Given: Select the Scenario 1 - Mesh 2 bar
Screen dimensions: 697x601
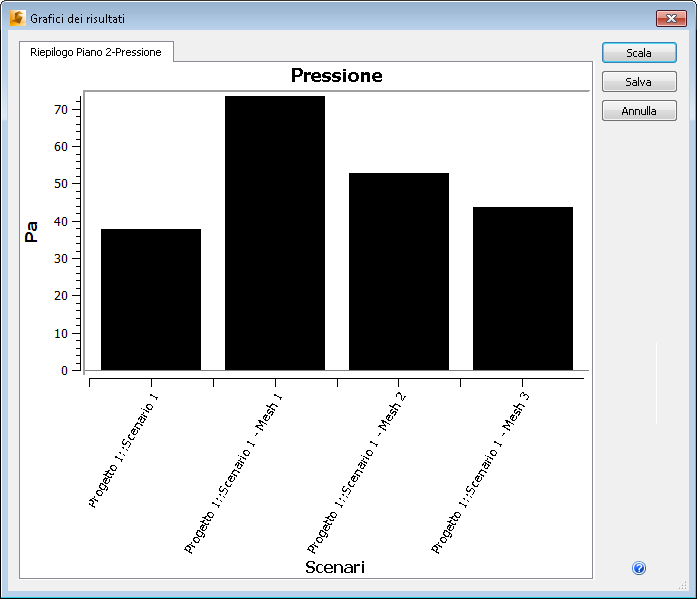Looking at the screenshot, I should (x=399, y=272).
